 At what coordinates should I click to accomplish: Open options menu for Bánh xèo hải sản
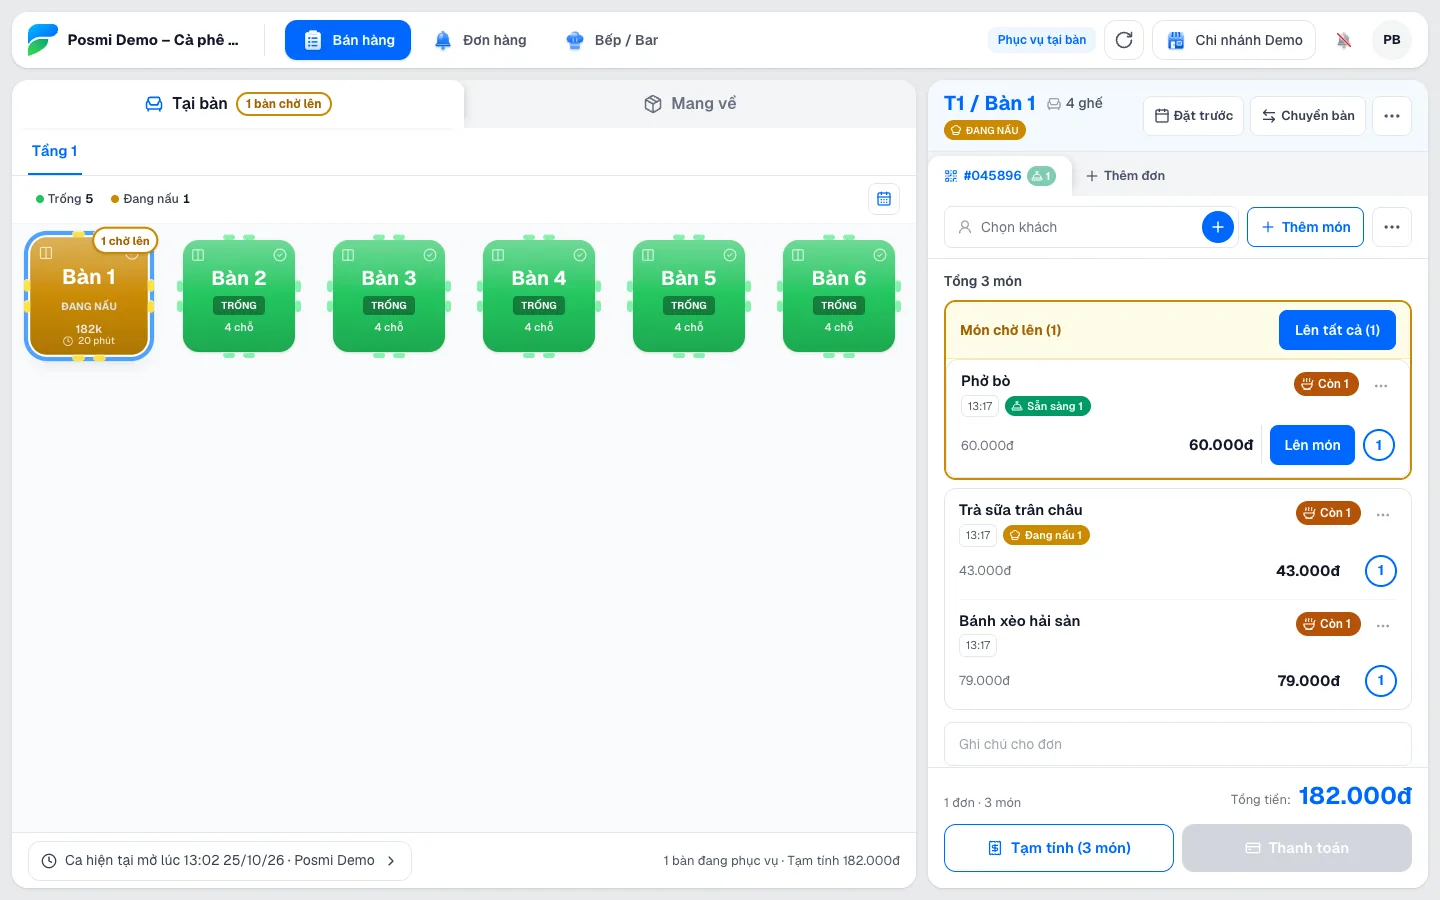pyautogui.click(x=1383, y=626)
